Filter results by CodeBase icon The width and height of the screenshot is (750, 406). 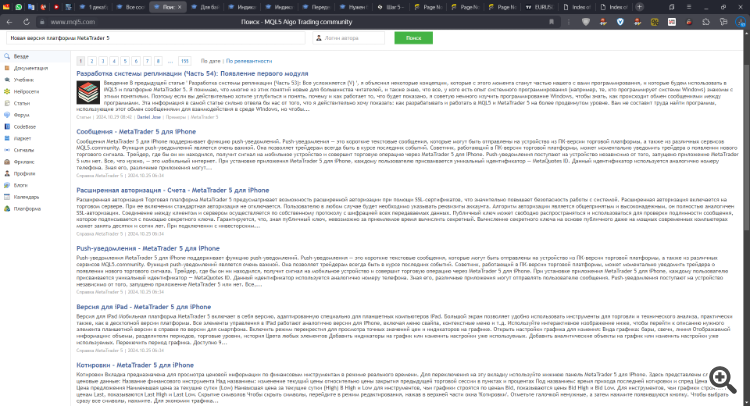[x=7, y=127]
